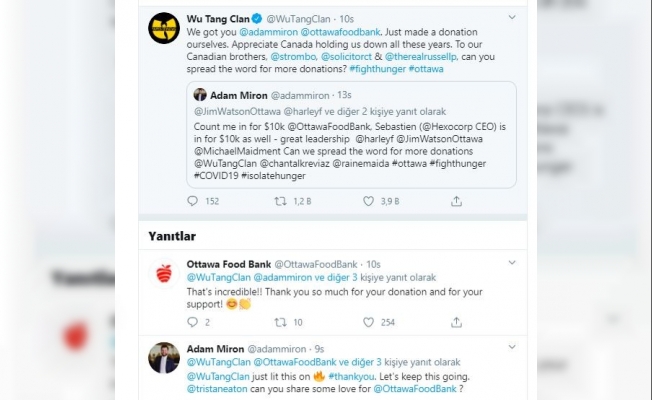Like Ottawa Food Bank's thank-you tweet
Viewport: 652px width, 400px height.
[367, 322]
